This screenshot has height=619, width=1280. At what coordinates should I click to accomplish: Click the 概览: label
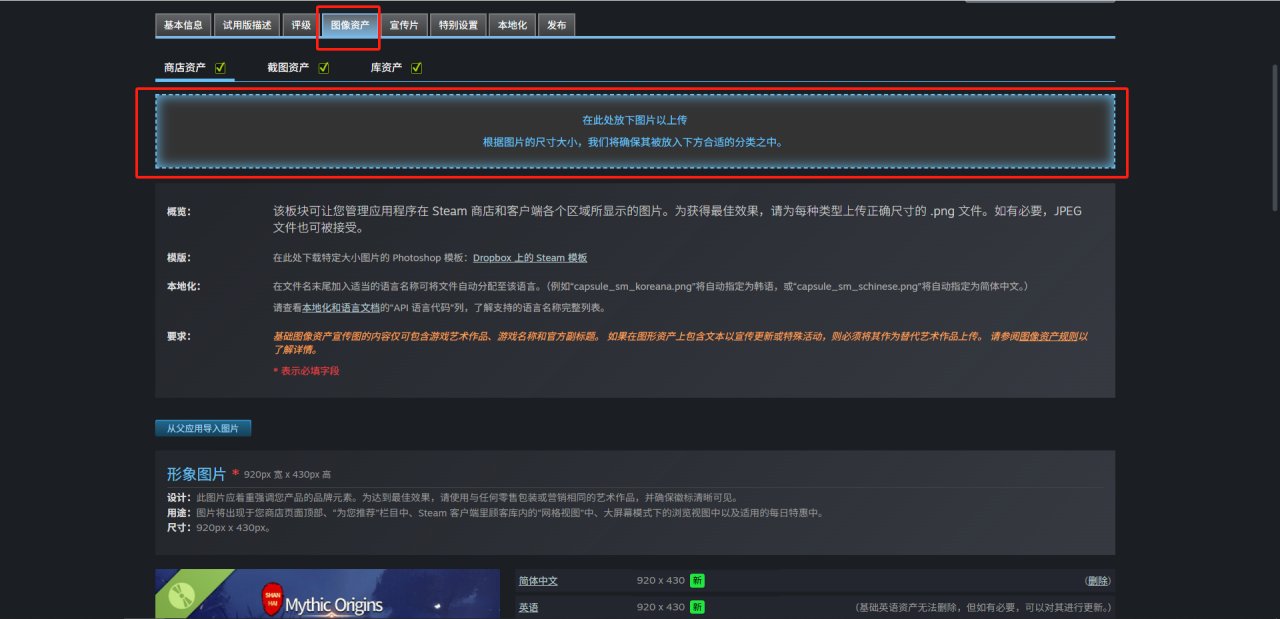[x=178, y=212]
